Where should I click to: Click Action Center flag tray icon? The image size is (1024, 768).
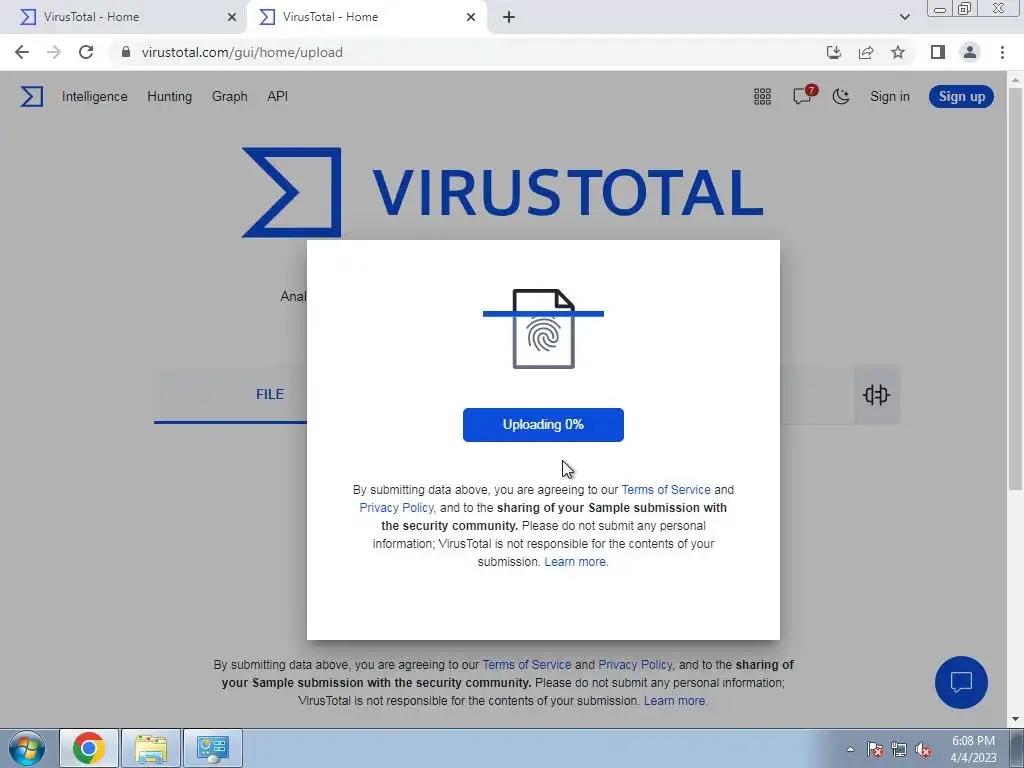[875, 750]
